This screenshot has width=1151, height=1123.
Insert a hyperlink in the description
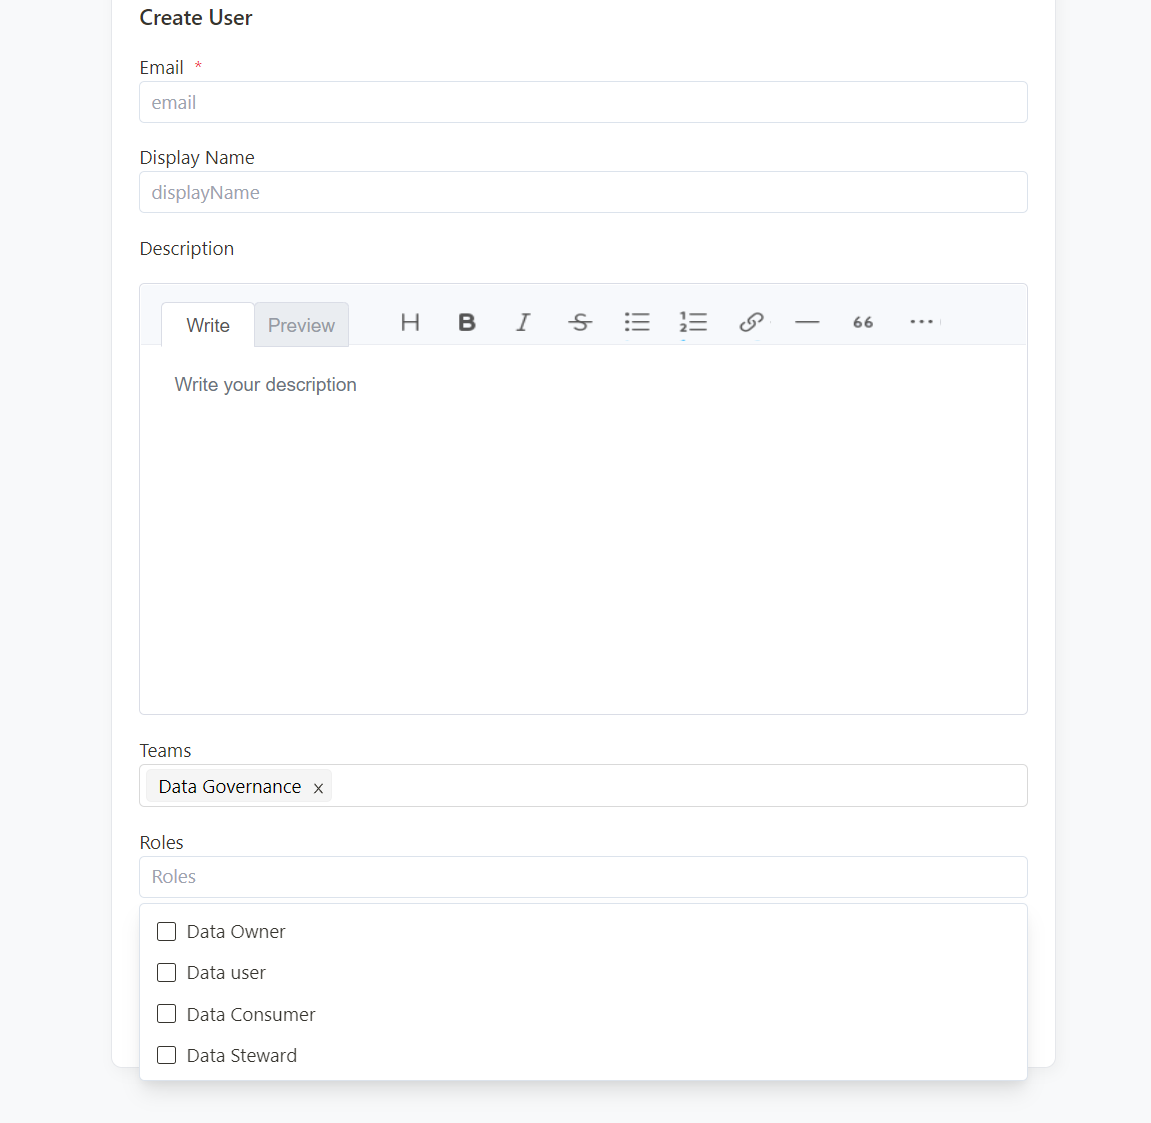point(751,322)
